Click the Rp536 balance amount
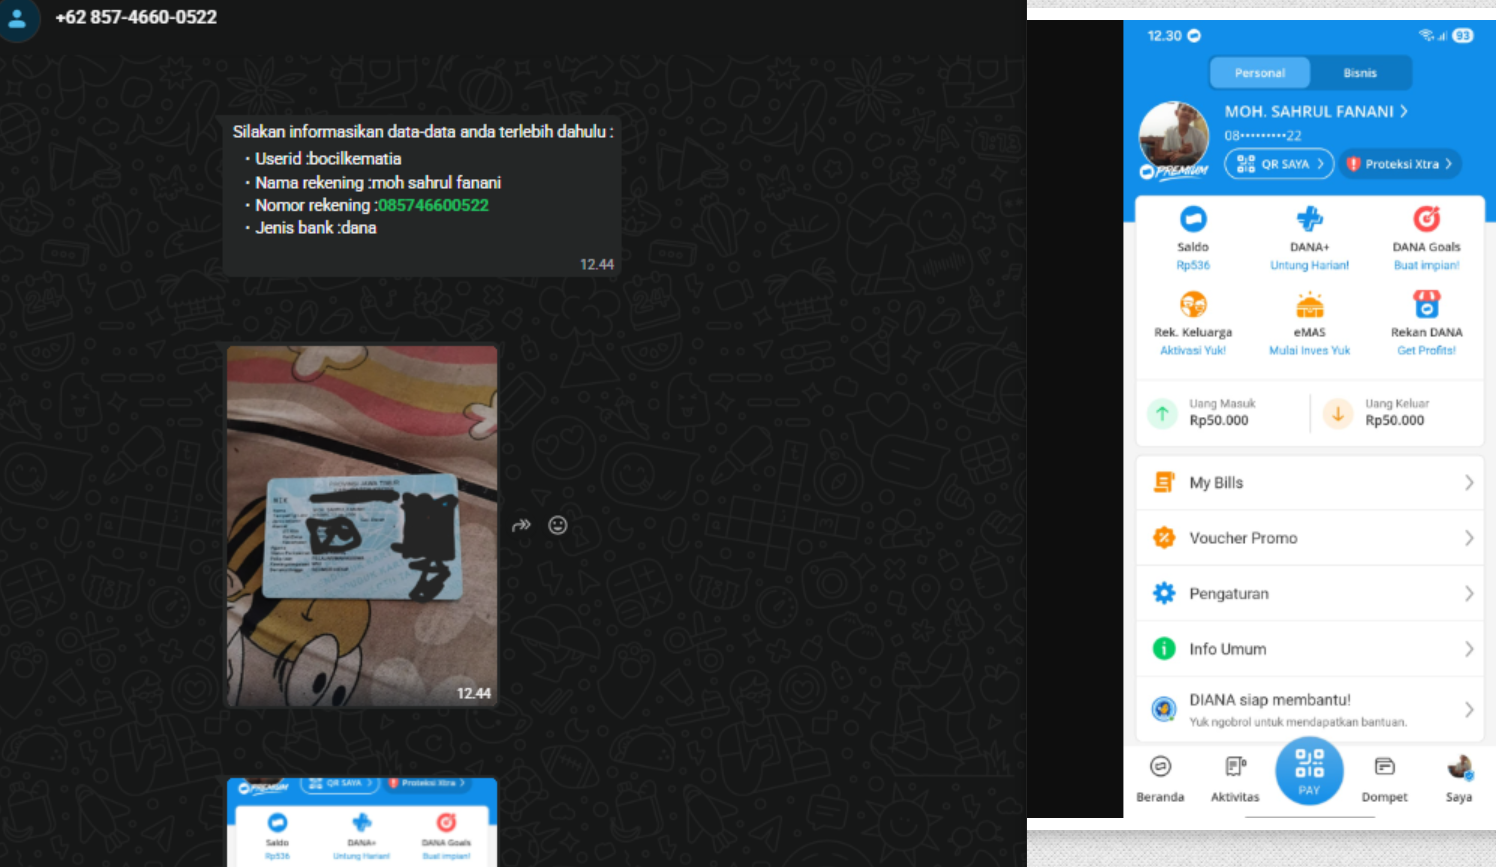Screen dimensions: 1496x867 point(1193,265)
